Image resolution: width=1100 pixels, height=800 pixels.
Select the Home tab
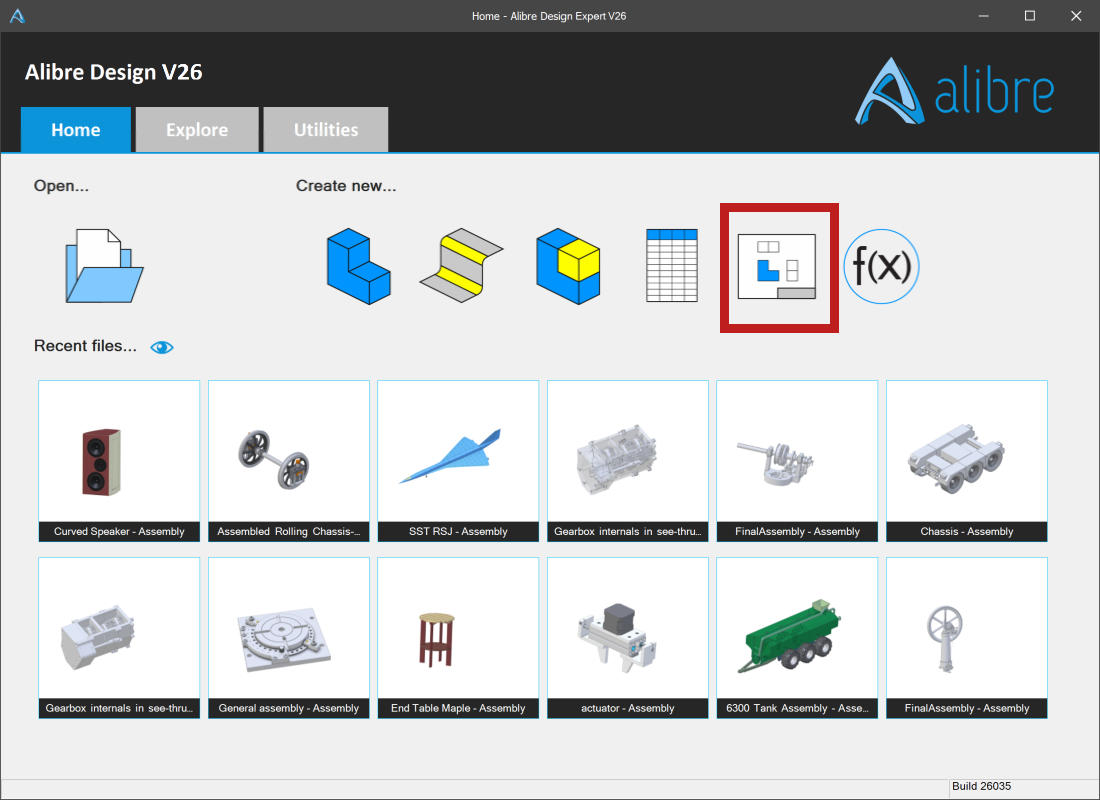[76, 130]
